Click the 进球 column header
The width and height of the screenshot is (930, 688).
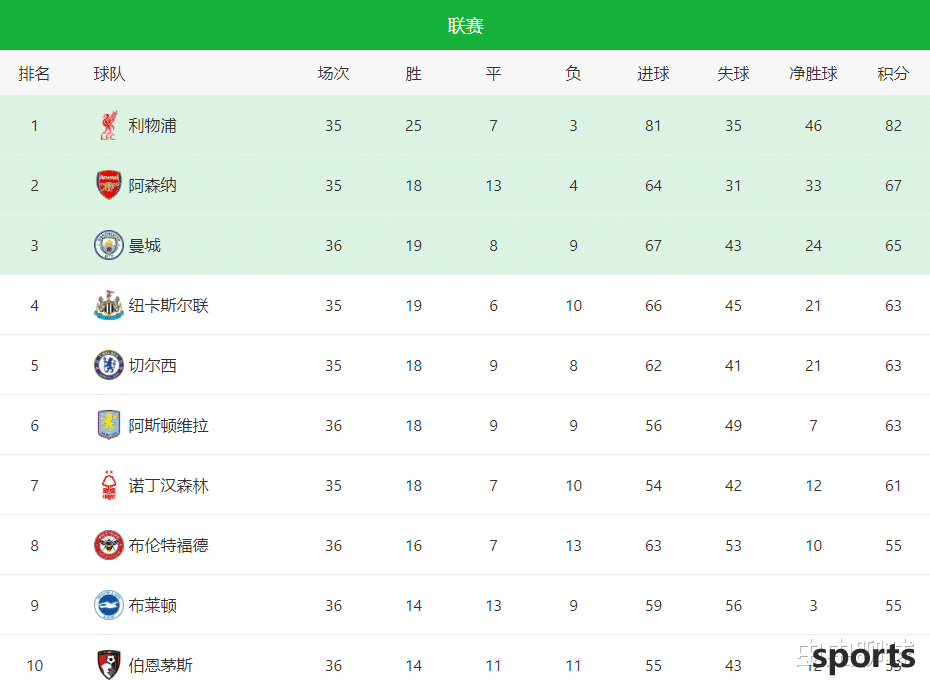click(x=653, y=74)
